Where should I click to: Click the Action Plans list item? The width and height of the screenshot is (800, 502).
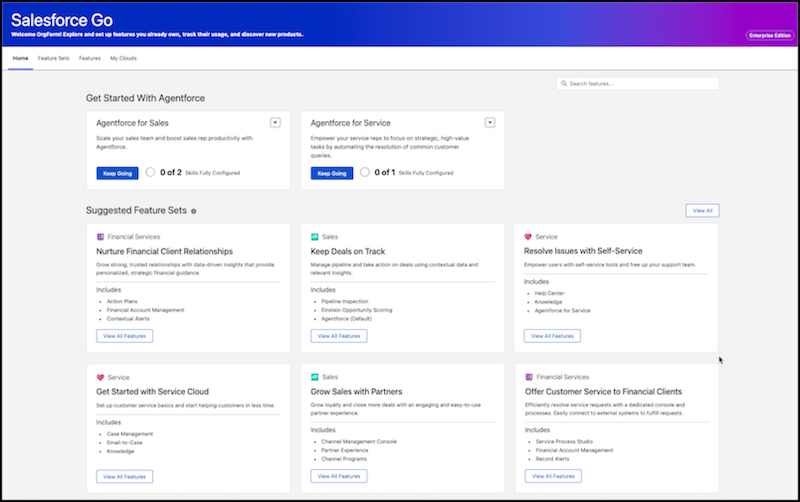coord(122,302)
